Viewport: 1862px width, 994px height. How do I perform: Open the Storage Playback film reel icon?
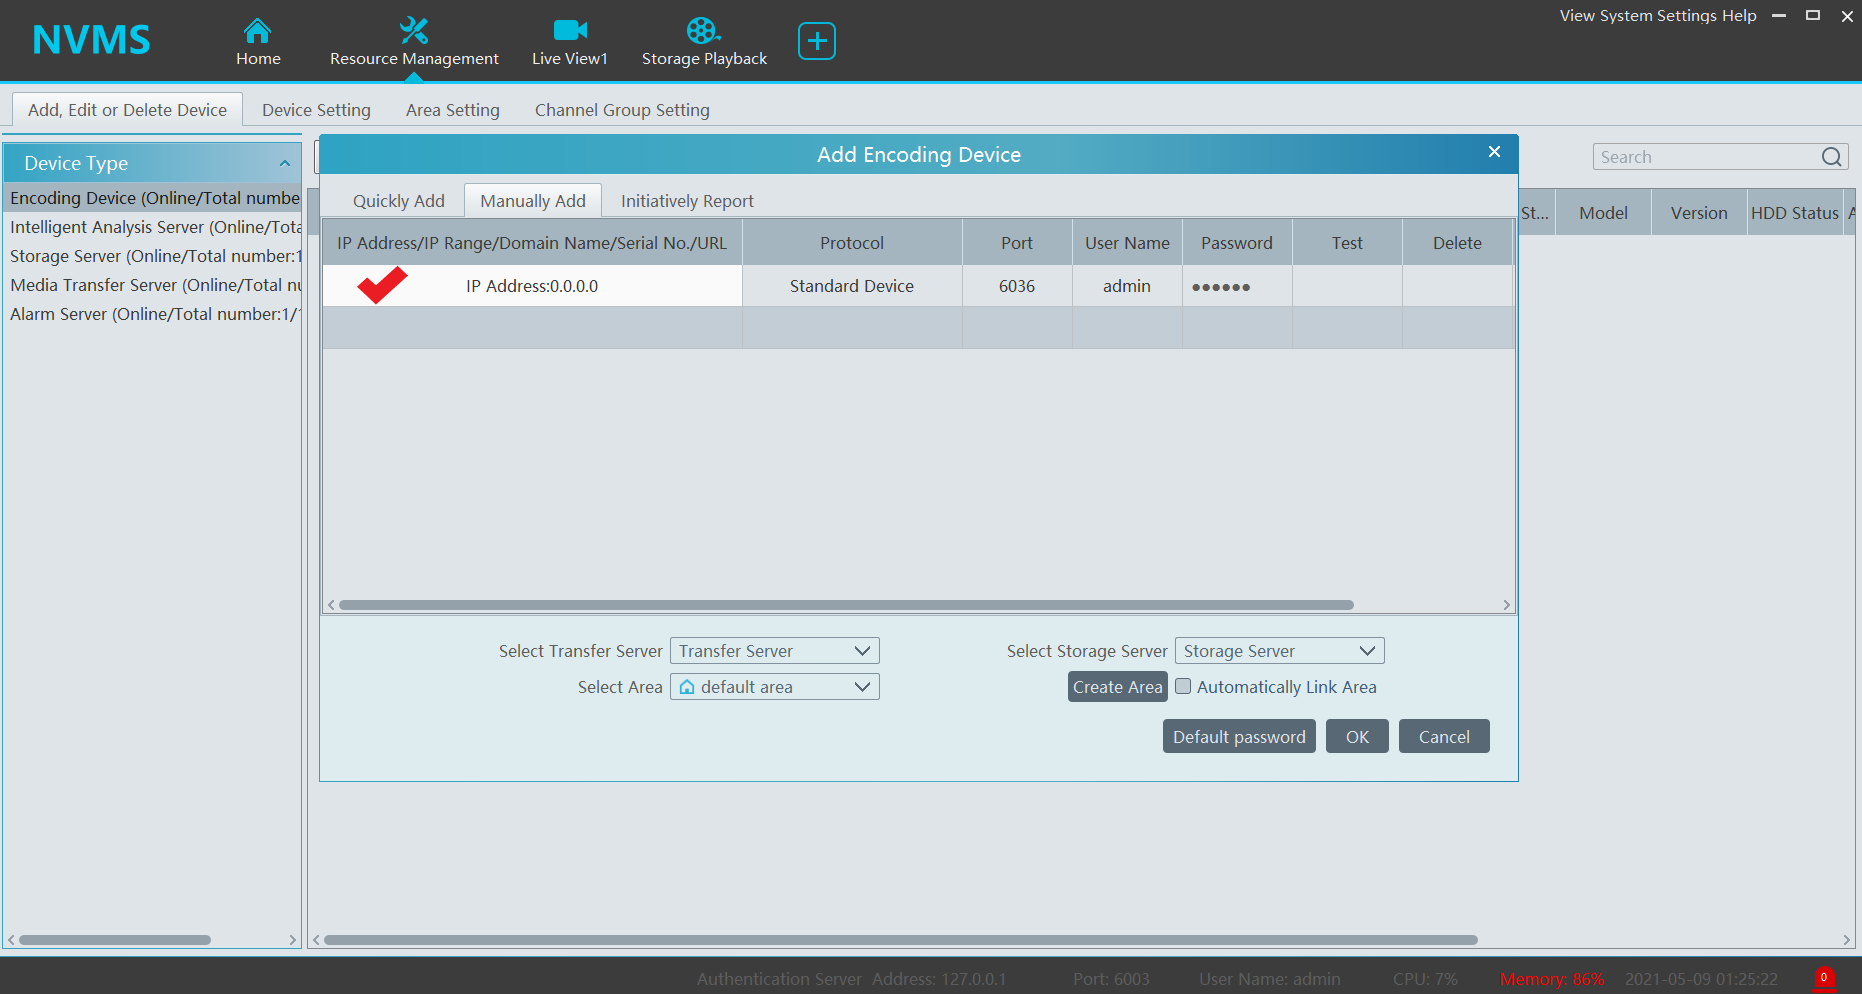[703, 31]
